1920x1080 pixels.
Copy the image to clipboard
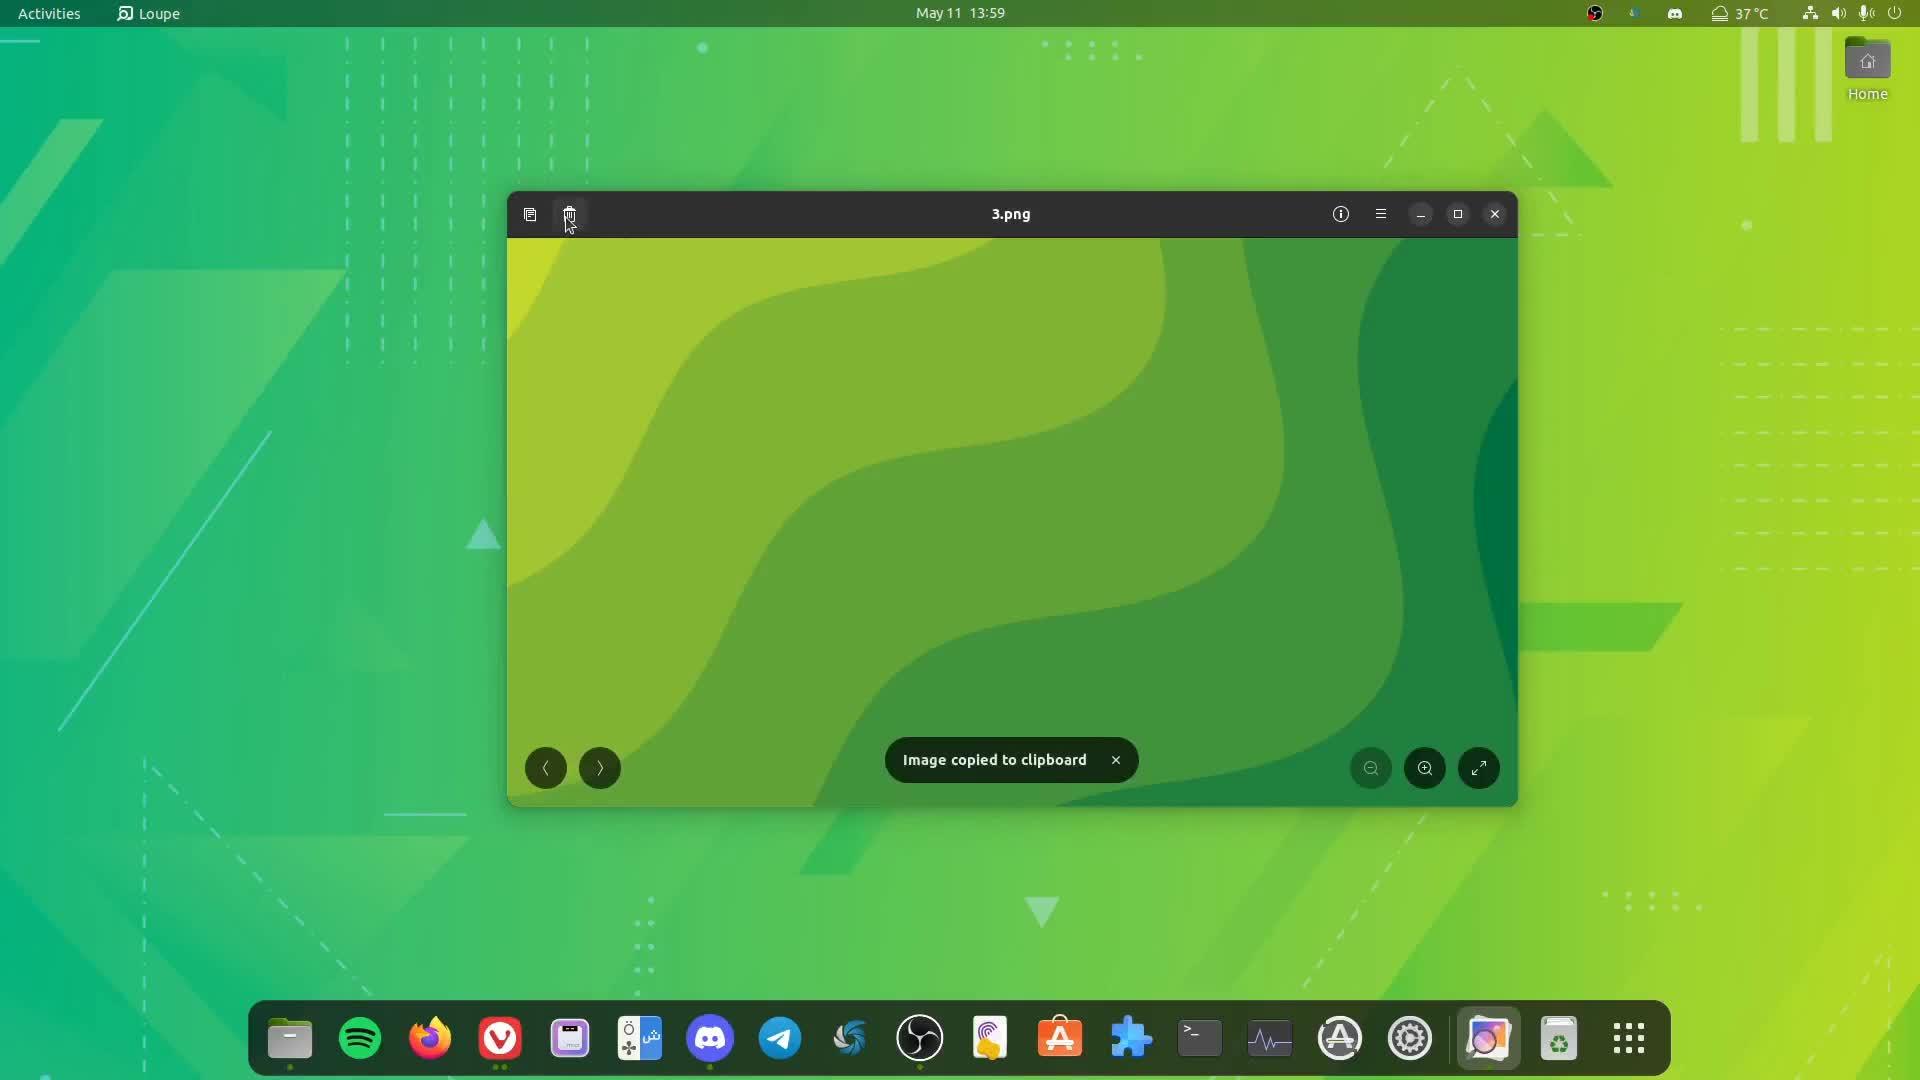pyautogui.click(x=530, y=214)
